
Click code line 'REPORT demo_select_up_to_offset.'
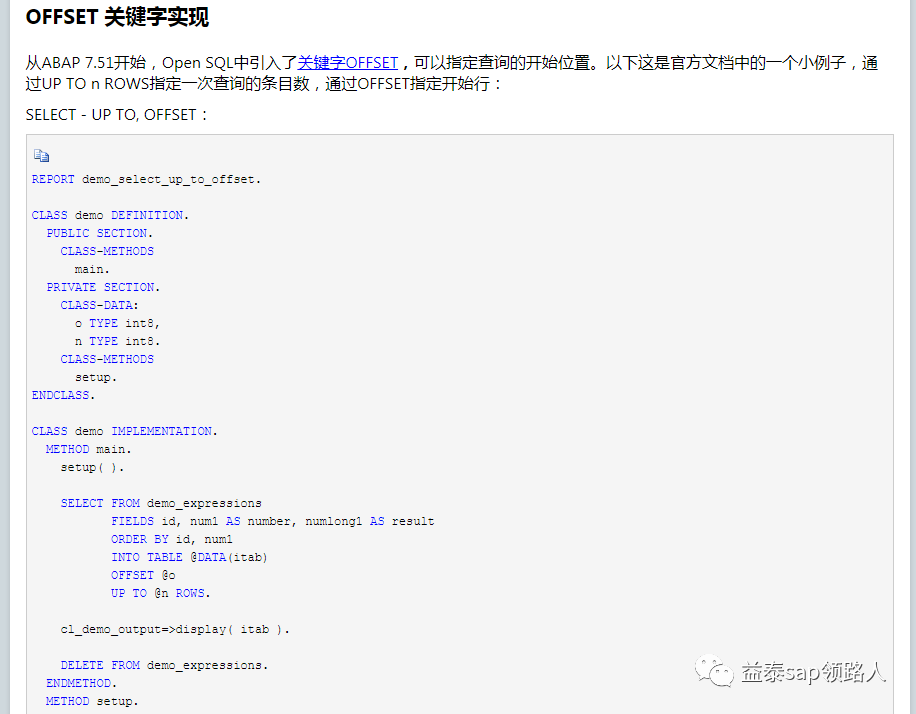[x=146, y=179]
